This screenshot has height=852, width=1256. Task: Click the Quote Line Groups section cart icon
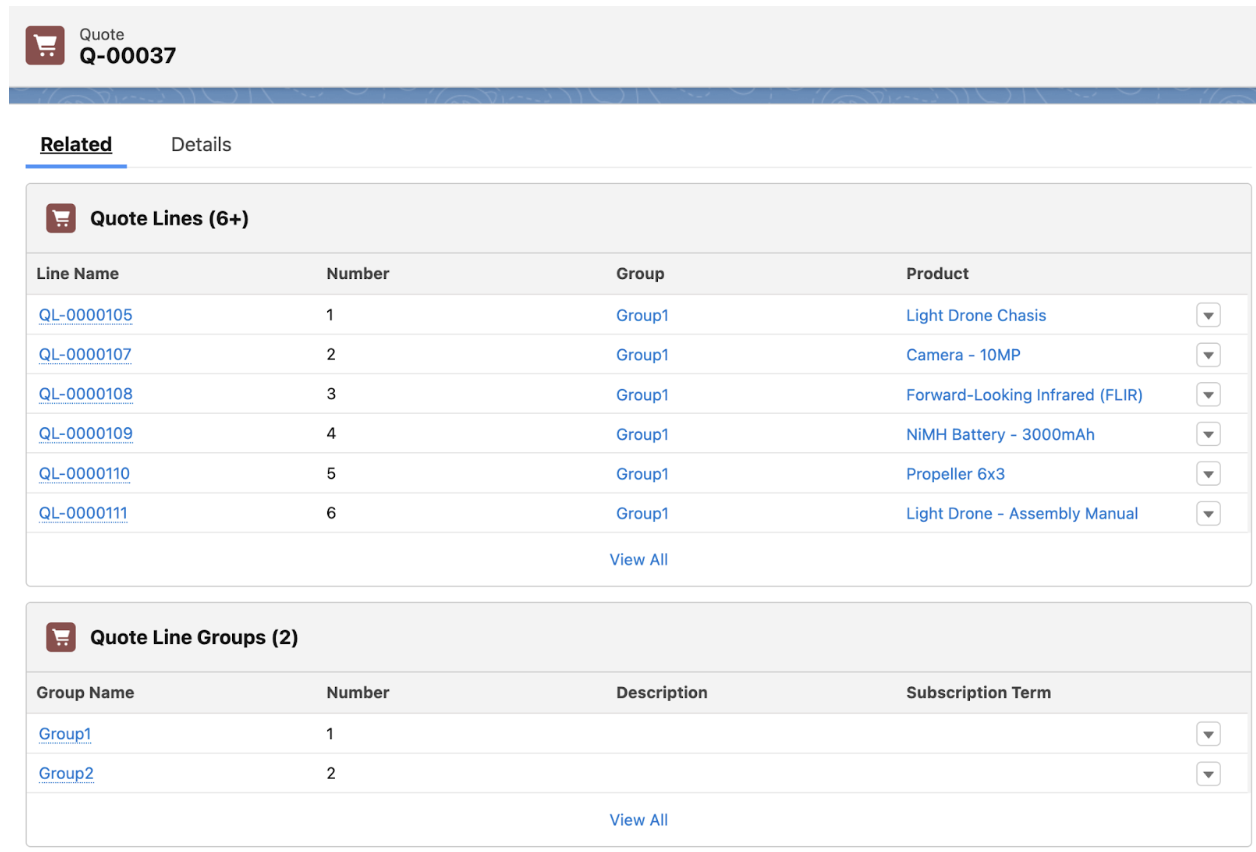click(61, 637)
